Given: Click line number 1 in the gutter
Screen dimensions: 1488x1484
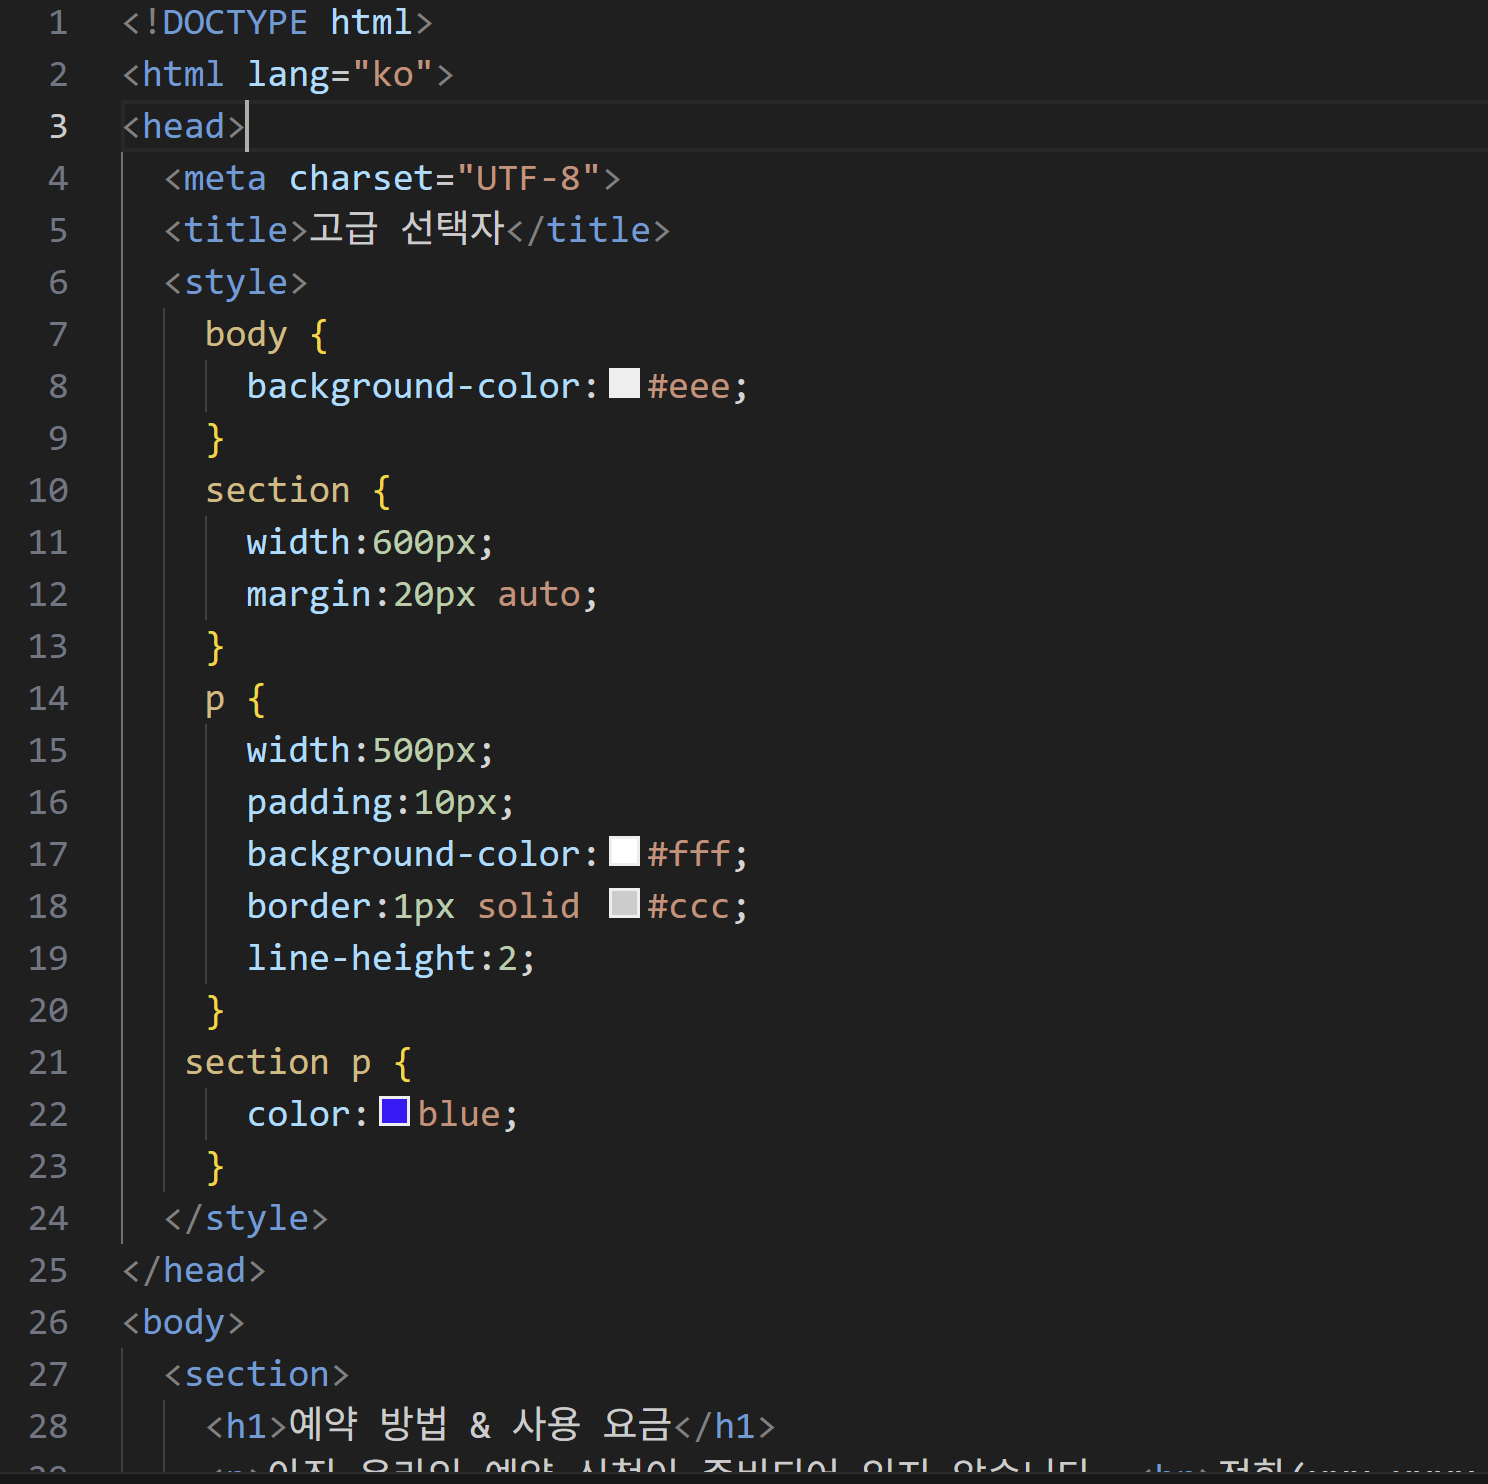Looking at the screenshot, I should coord(58,22).
